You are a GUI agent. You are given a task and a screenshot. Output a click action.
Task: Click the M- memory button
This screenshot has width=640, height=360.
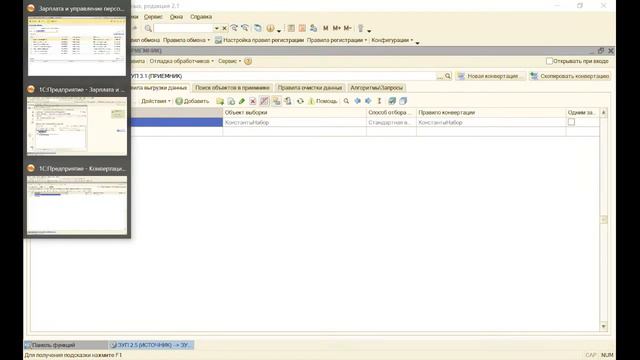click(347, 28)
